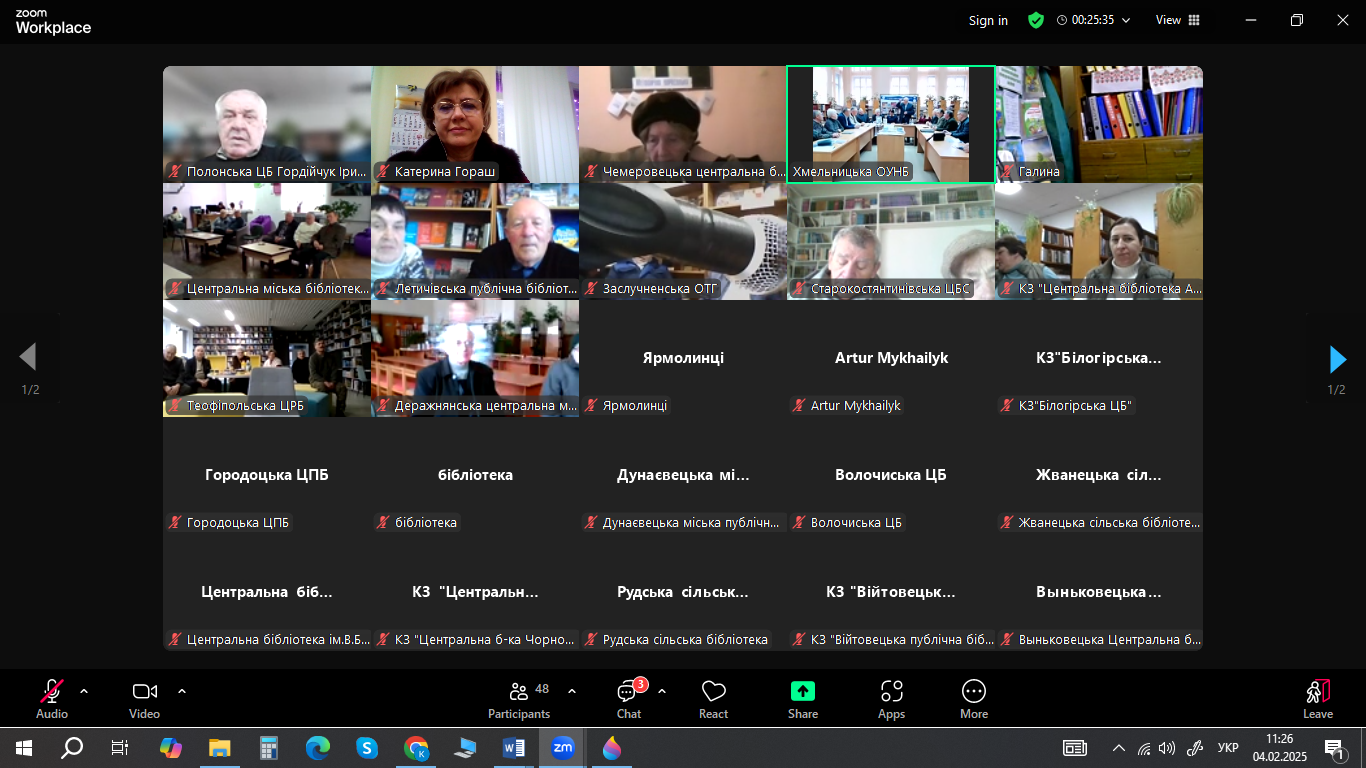Switch keyboard language УКР indicator
This screenshot has width=1366, height=768.
pyautogui.click(x=1228, y=748)
